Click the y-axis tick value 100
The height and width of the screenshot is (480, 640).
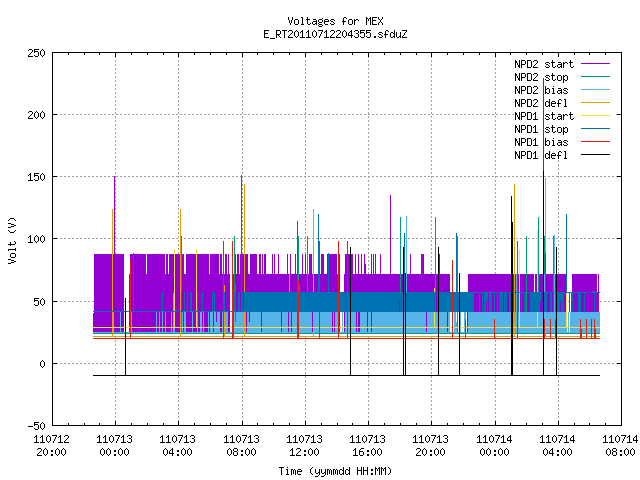click(36, 240)
